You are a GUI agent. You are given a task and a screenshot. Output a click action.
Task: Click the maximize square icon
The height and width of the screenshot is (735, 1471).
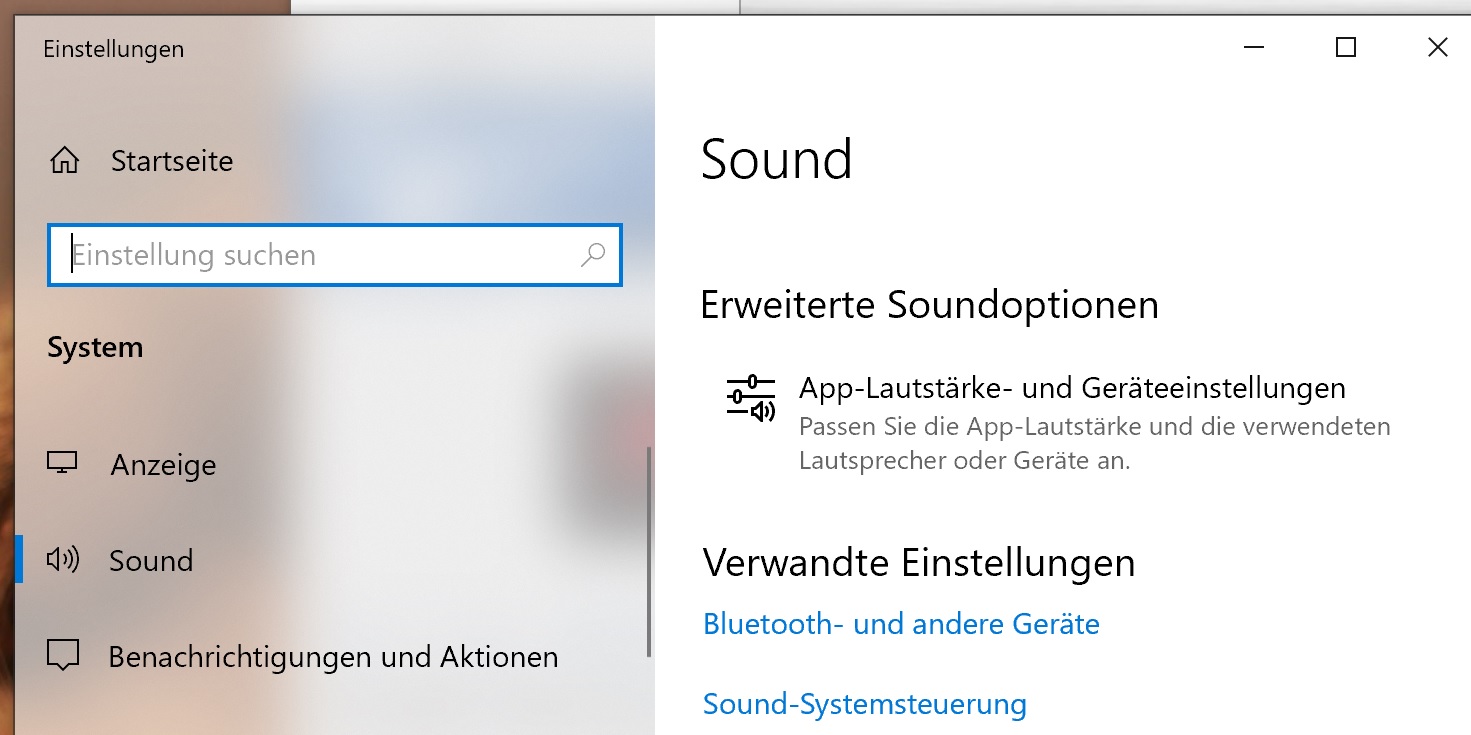[1345, 47]
